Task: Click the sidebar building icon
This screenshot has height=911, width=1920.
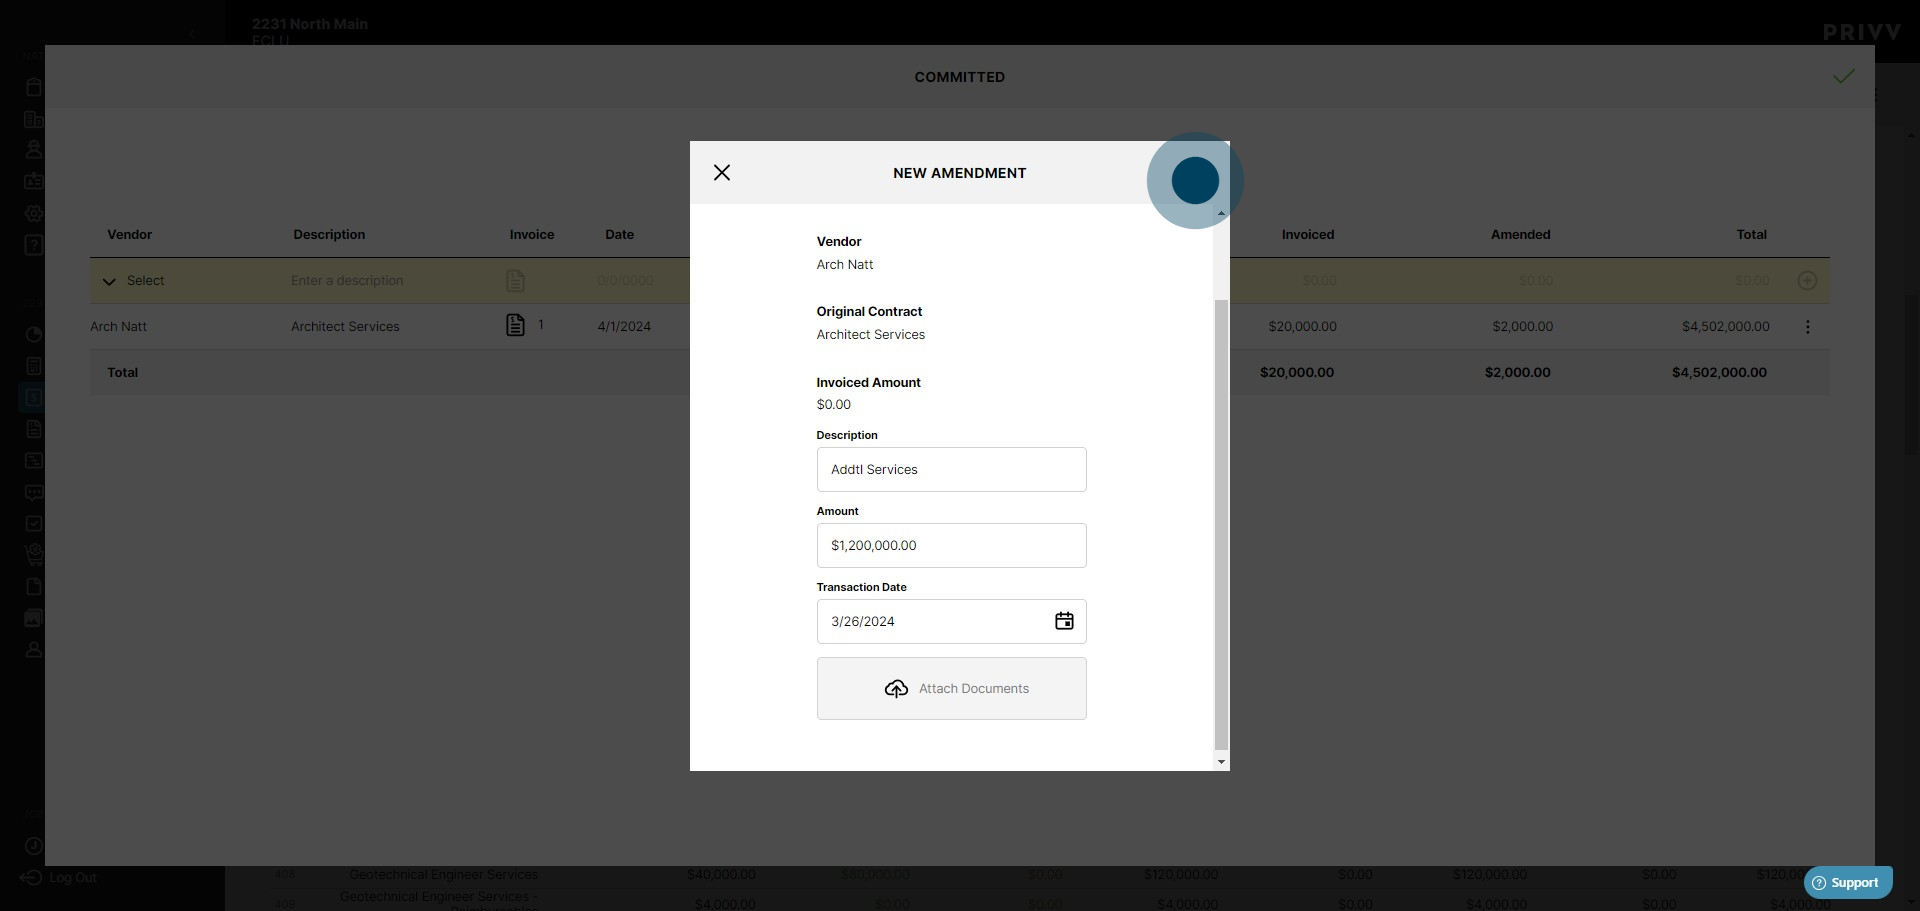Action: [x=33, y=119]
